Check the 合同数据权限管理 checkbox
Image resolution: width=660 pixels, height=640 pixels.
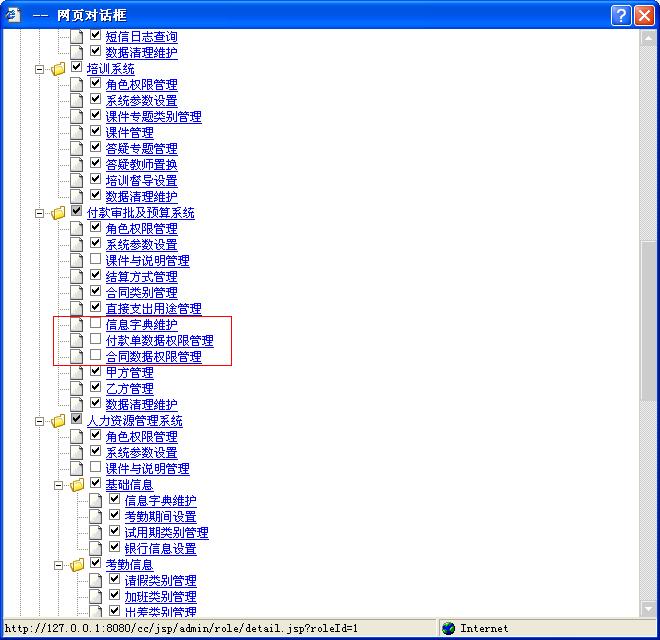point(96,355)
